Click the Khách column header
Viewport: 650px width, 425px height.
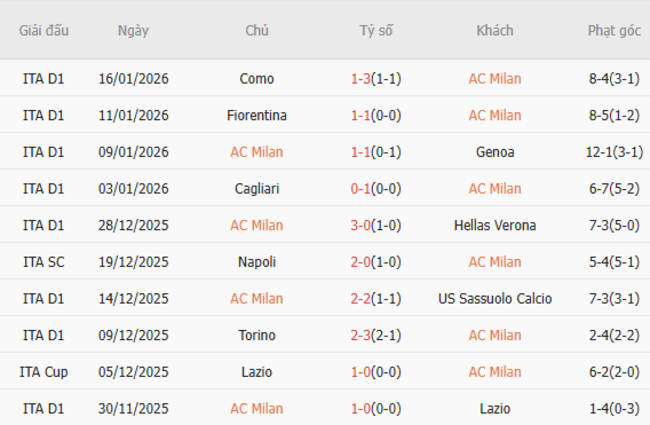pos(495,30)
